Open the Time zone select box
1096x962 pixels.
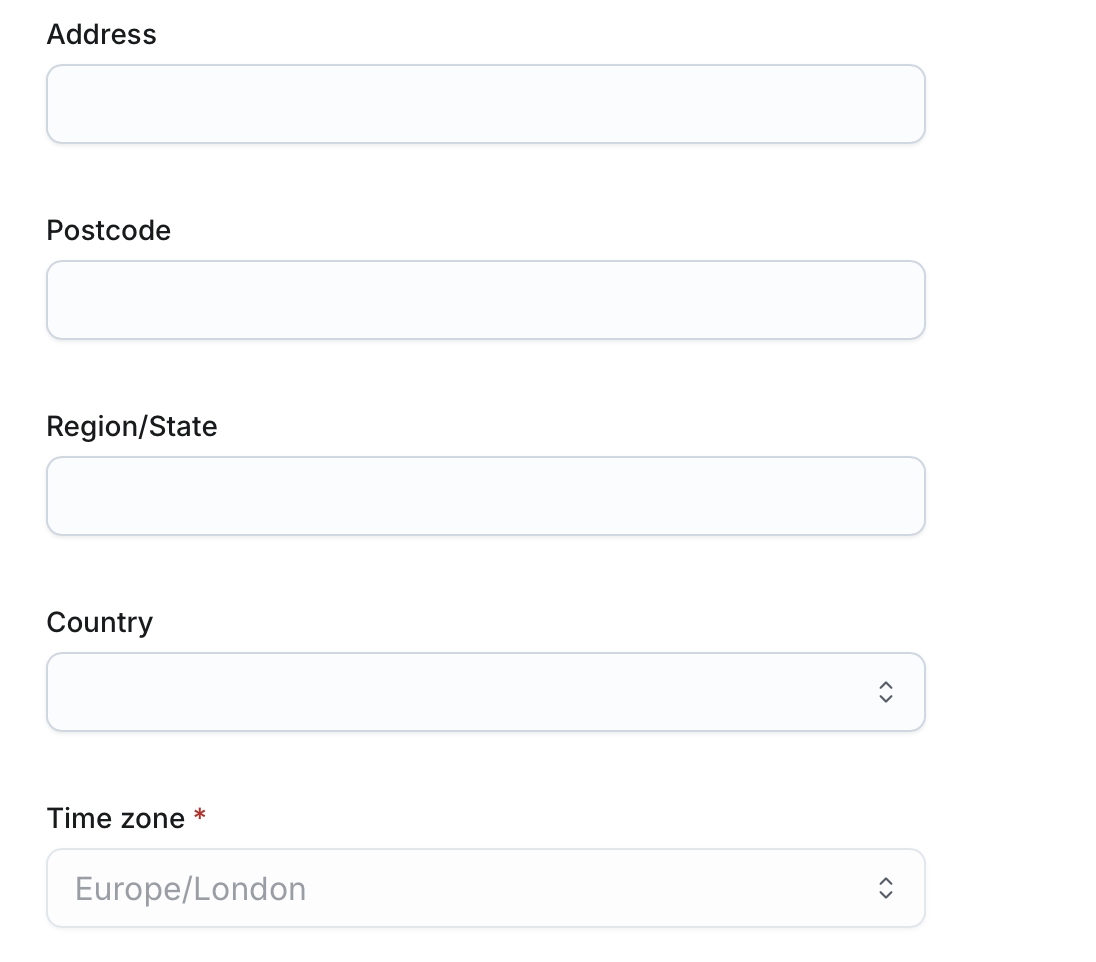pos(485,888)
